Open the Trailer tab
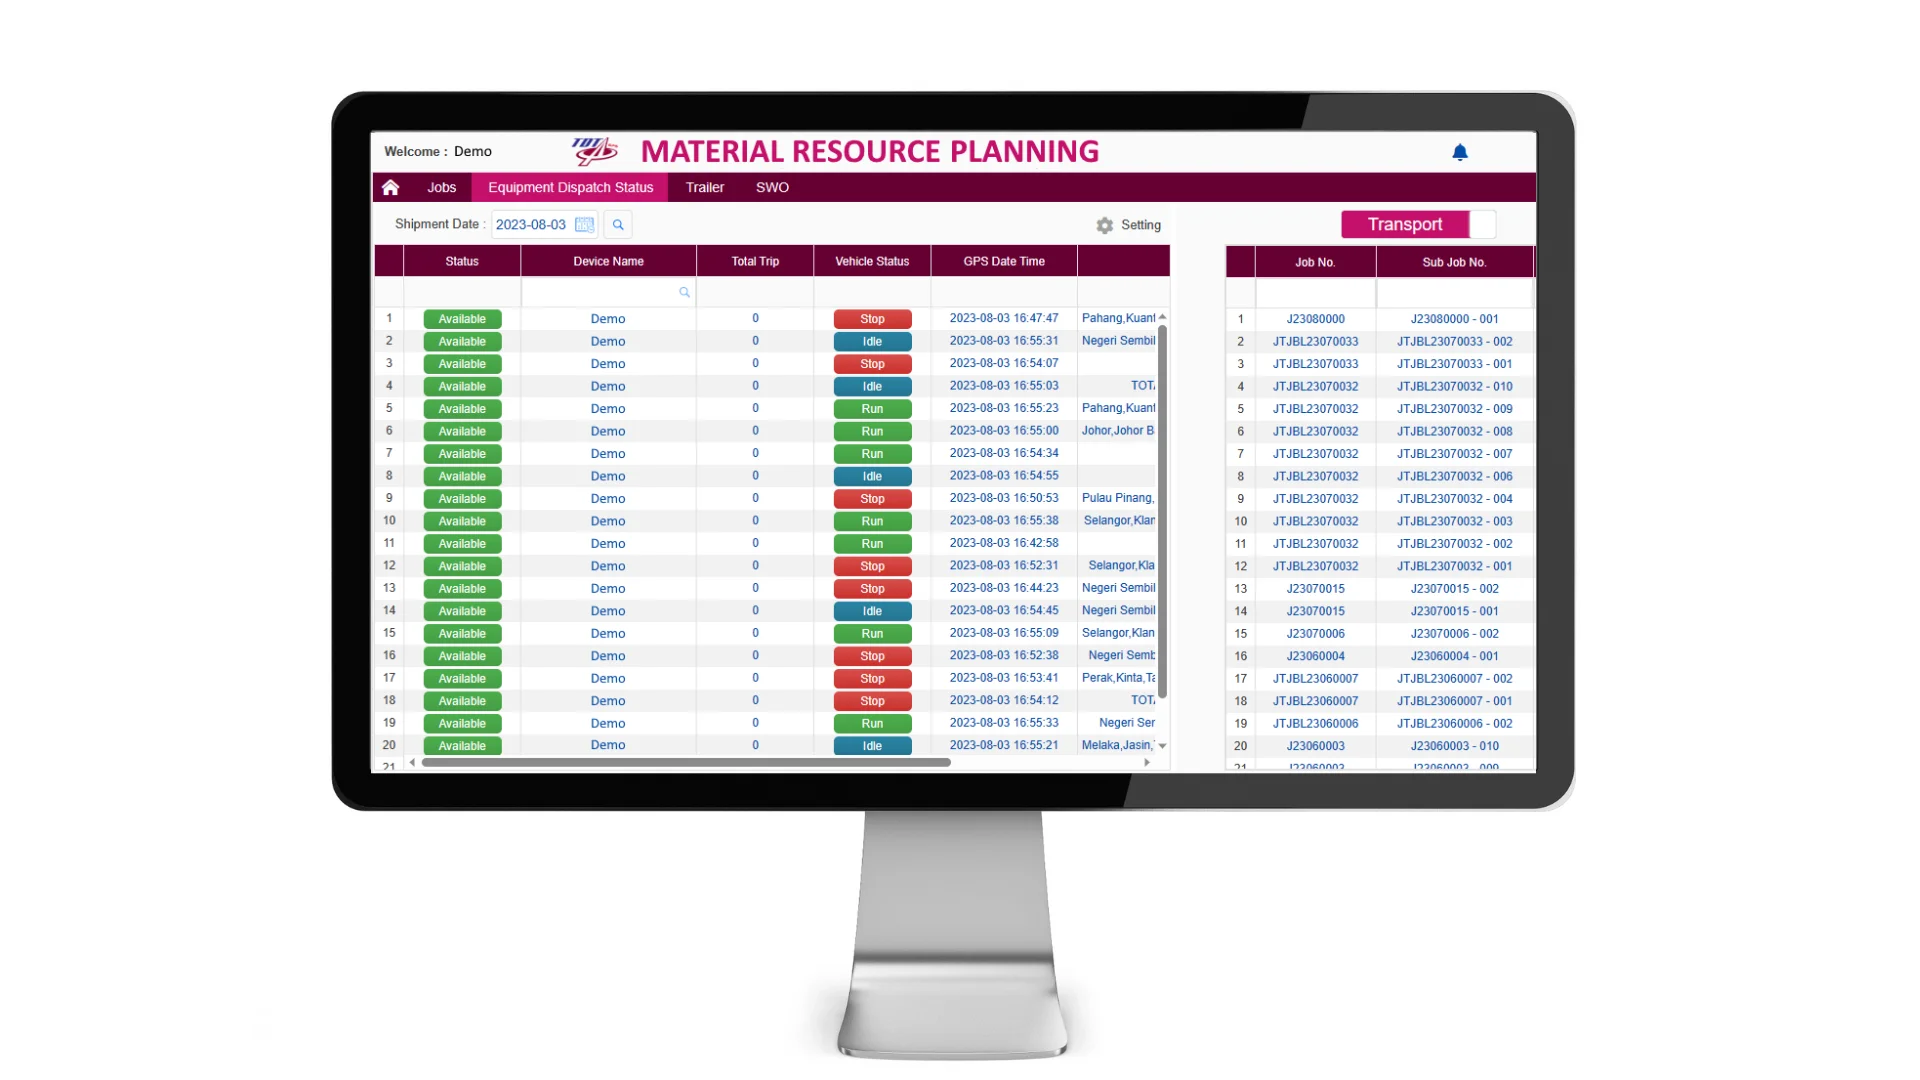The image size is (1920, 1080). click(x=704, y=187)
